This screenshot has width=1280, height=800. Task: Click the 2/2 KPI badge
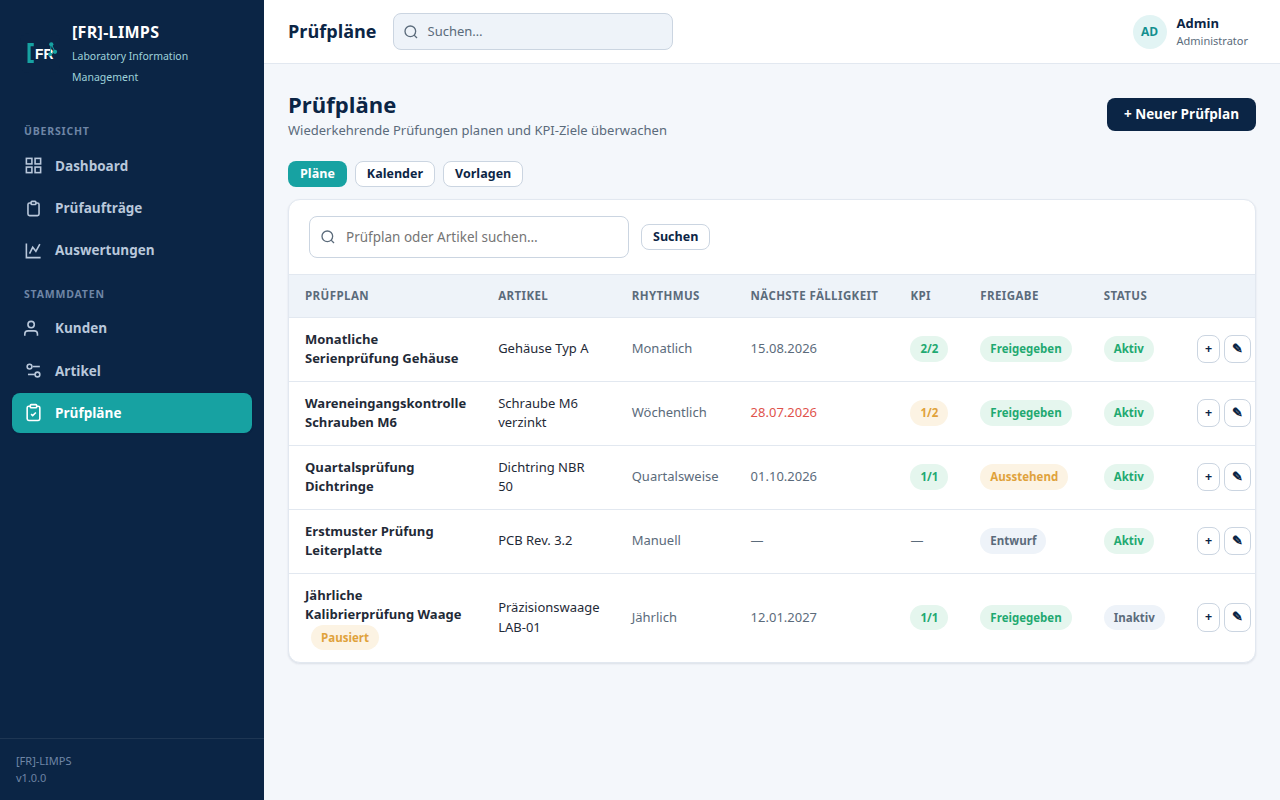tap(929, 349)
